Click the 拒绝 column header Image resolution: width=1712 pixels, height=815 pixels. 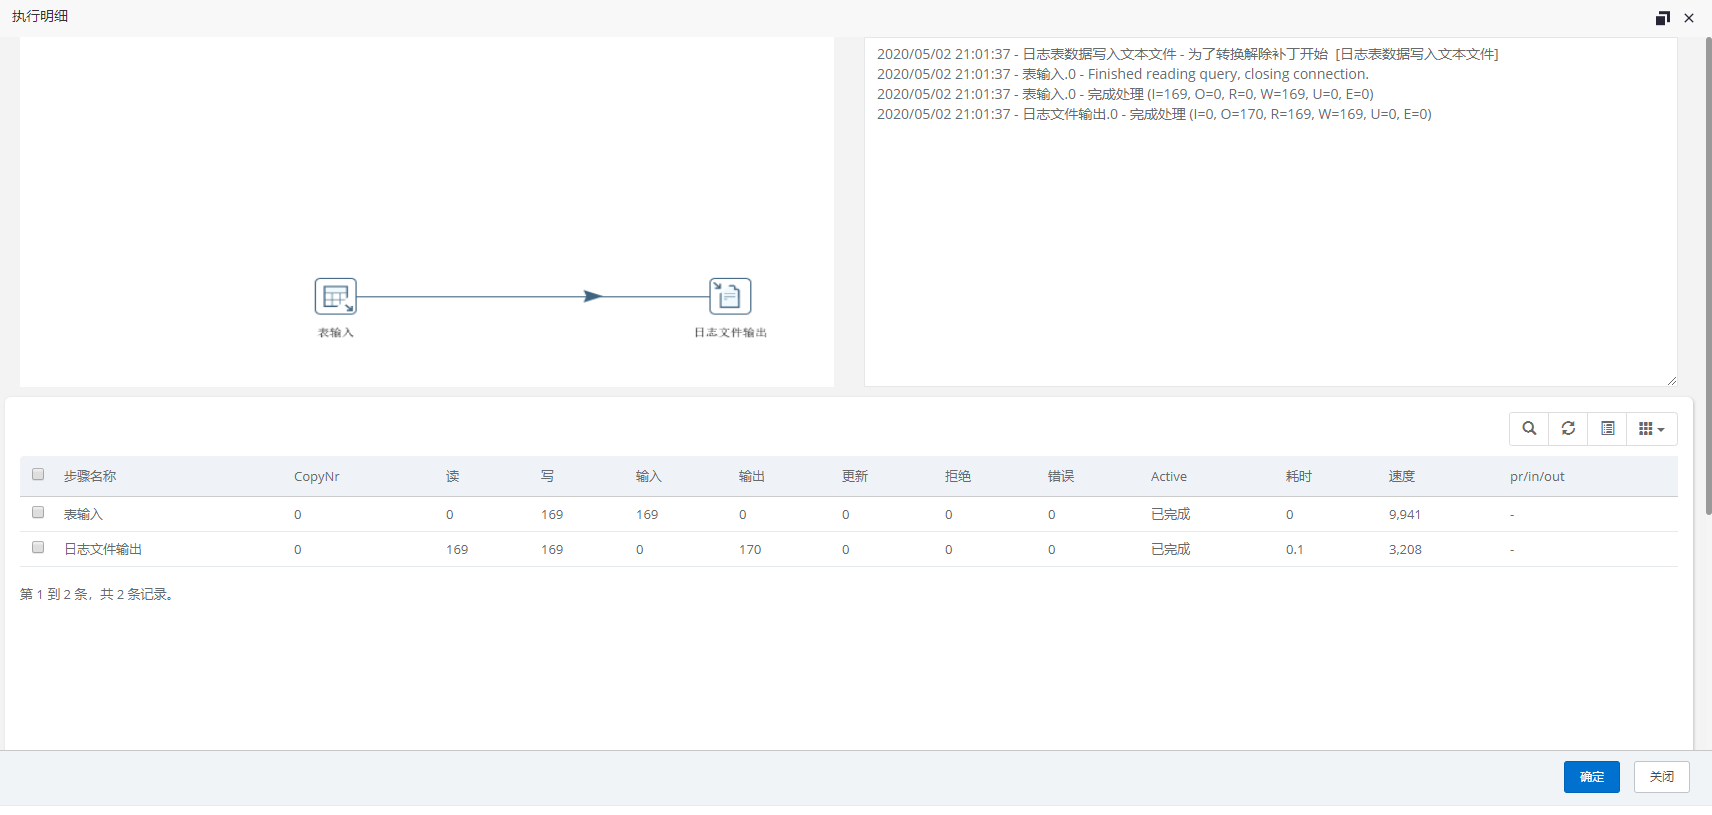pos(957,476)
